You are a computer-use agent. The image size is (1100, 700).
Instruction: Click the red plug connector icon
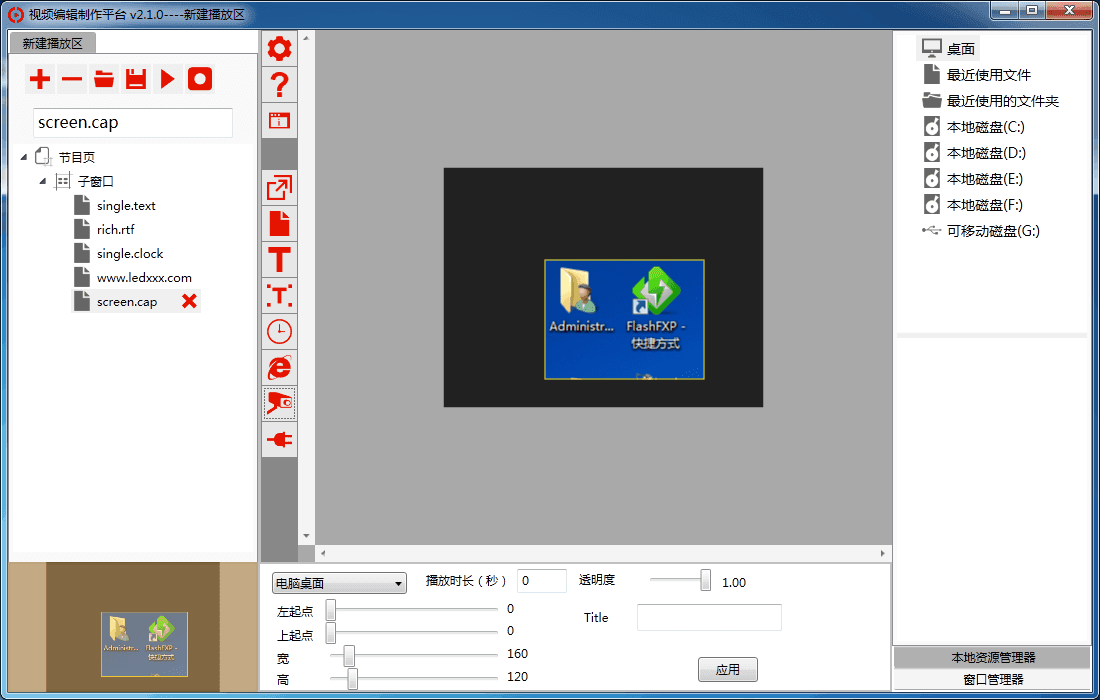click(x=279, y=440)
